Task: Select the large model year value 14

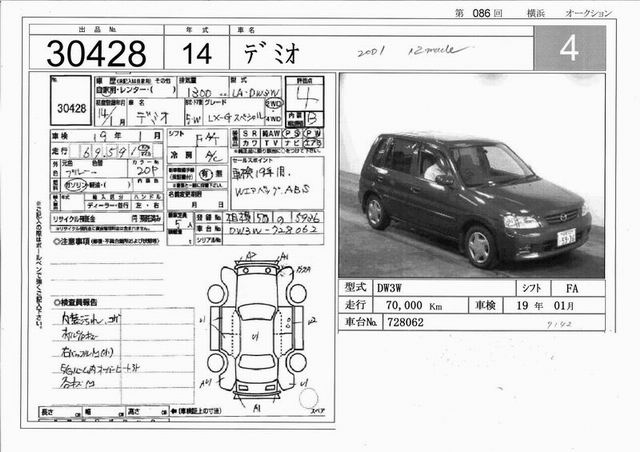Action: (197, 53)
